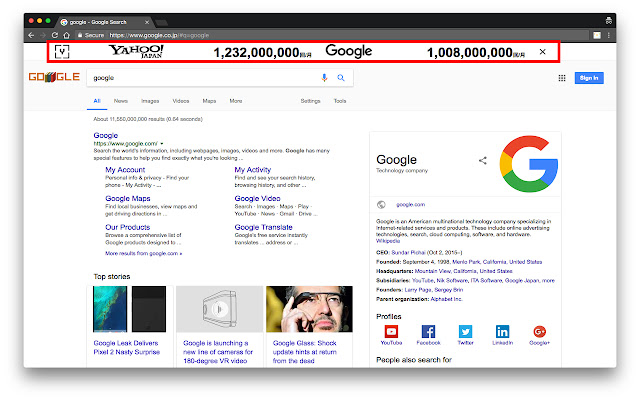Open the Wikipedia source link
This screenshot has width=640, height=400.
(388, 241)
